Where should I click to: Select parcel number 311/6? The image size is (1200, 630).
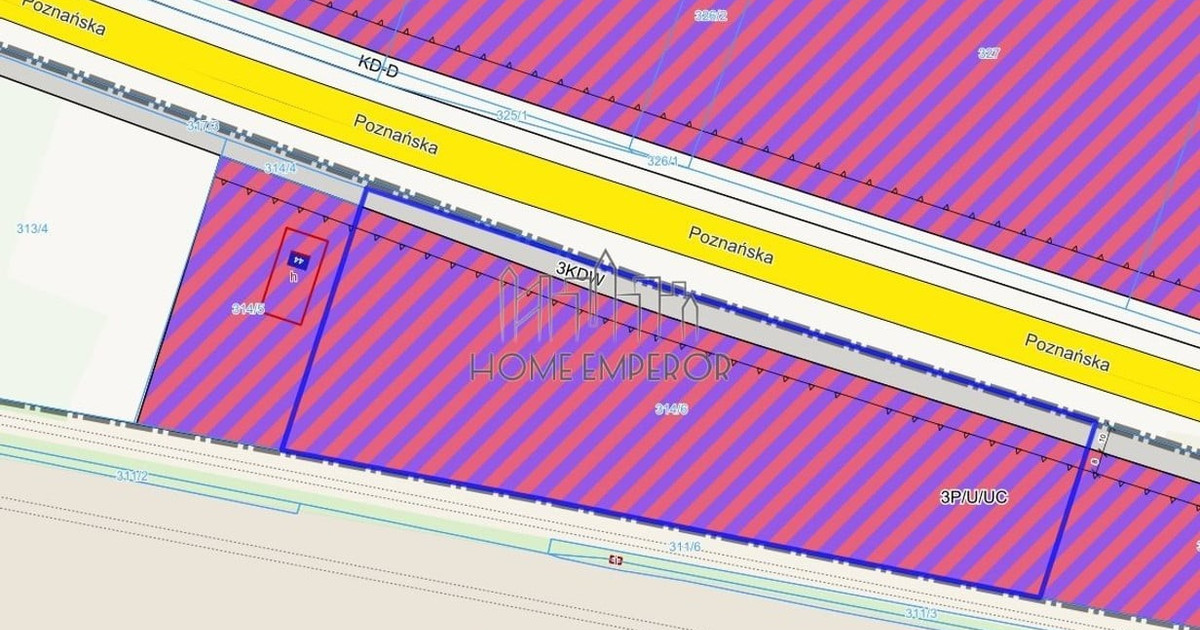(x=685, y=546)
